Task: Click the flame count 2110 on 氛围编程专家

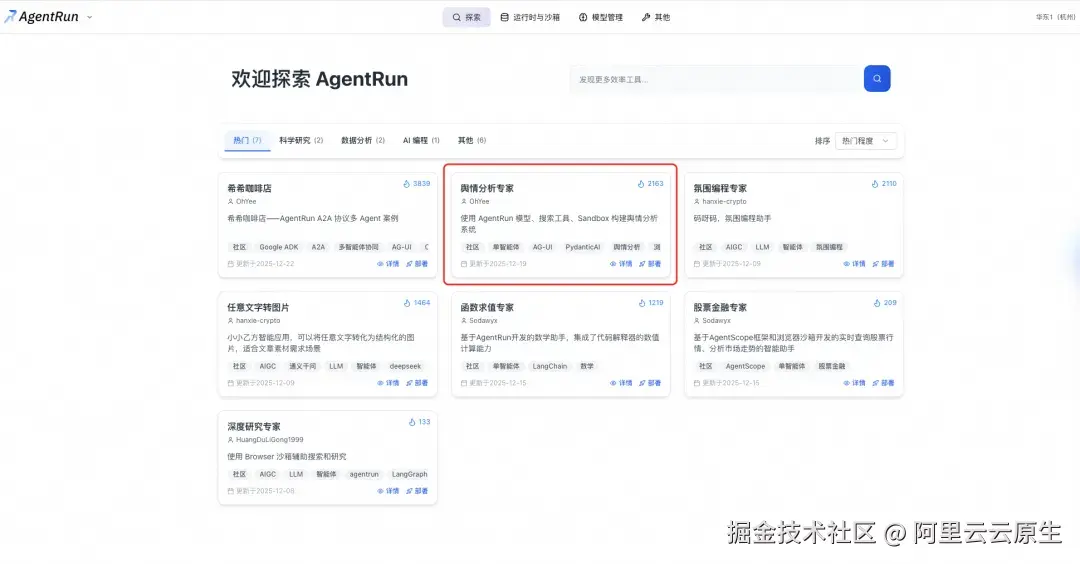Action: click(884, 184)
